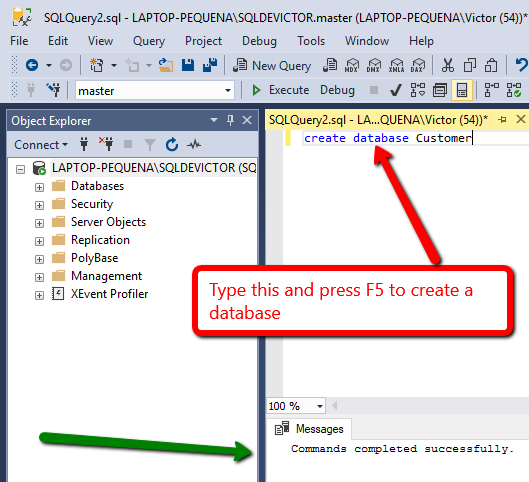Open the New Project dropdown arrow
Screen dimensions: 529x482
coord(114,65)
